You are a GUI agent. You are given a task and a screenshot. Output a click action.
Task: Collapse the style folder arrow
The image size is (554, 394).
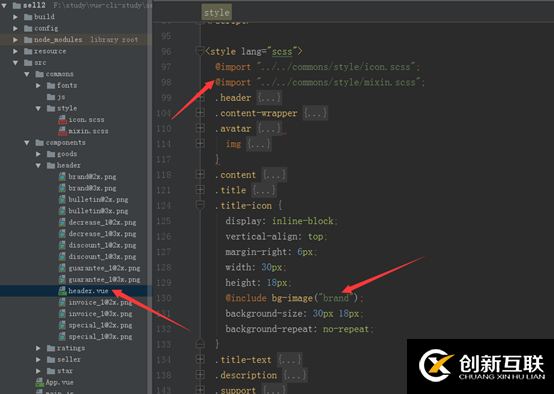(x=38, y=108)
